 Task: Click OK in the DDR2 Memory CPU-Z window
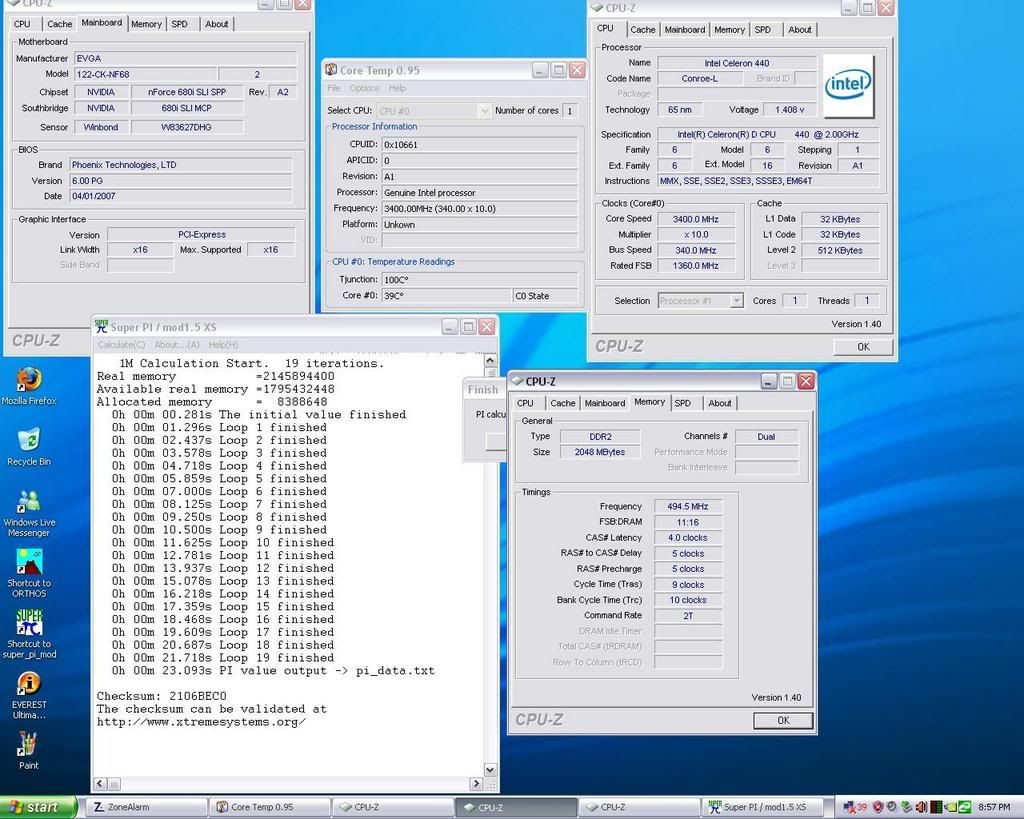(x=783, y=720)
